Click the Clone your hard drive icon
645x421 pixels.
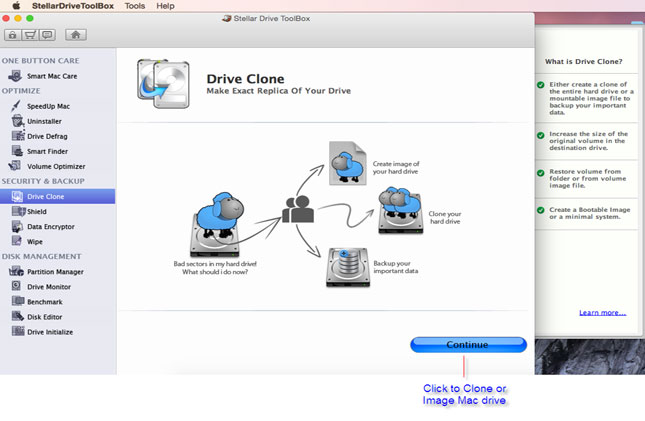pyautogui.click(x=401, y=210)
